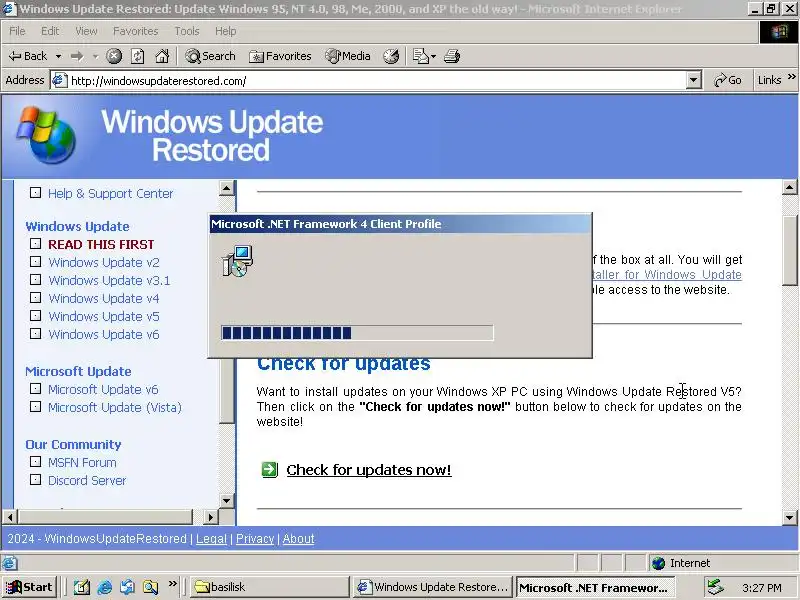The image size is (800, 600).
Task: Open the Tools menu
Action: coord(187,31)
